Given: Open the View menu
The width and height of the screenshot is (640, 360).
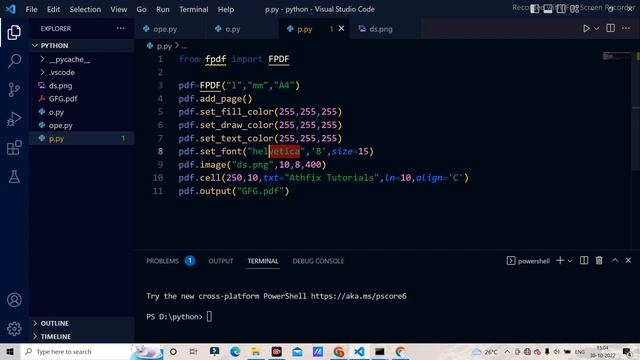Looking at the screenshot, I should pos(118,9).
